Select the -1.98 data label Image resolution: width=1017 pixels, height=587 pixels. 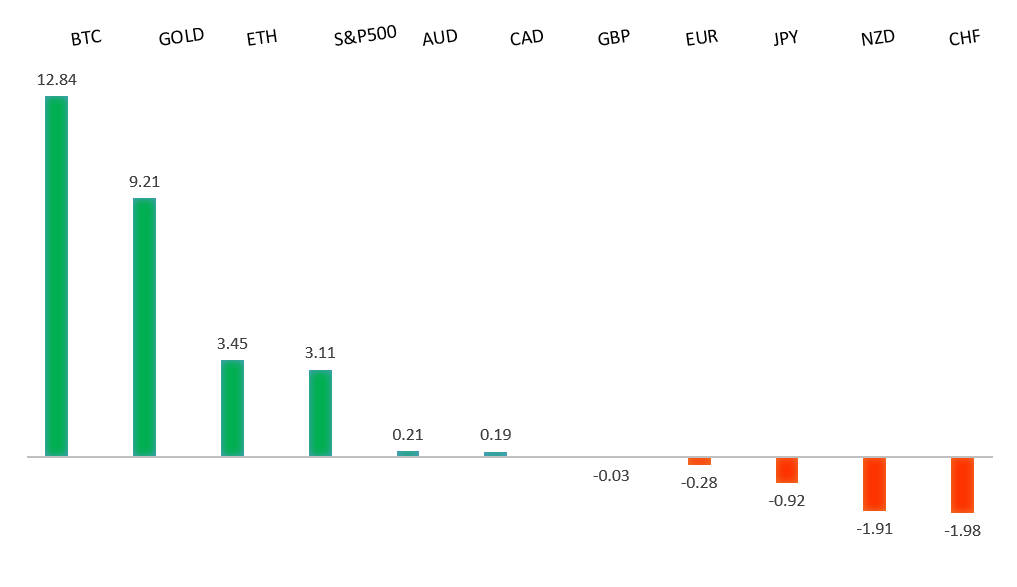point(962,530)
